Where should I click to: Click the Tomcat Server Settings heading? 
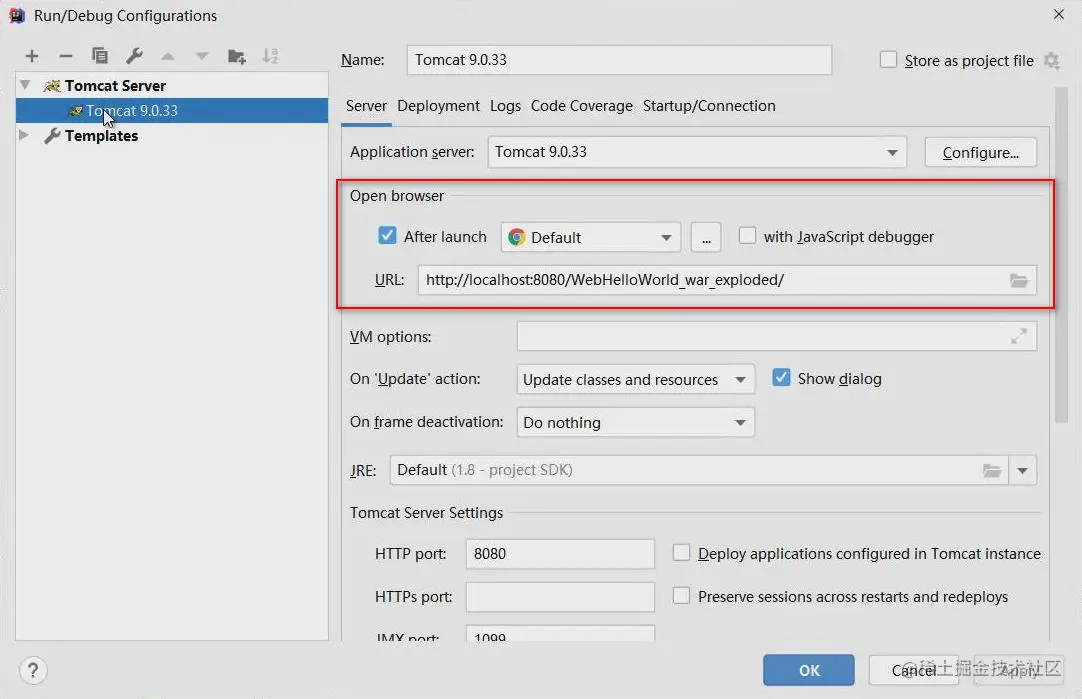(426, 513)
